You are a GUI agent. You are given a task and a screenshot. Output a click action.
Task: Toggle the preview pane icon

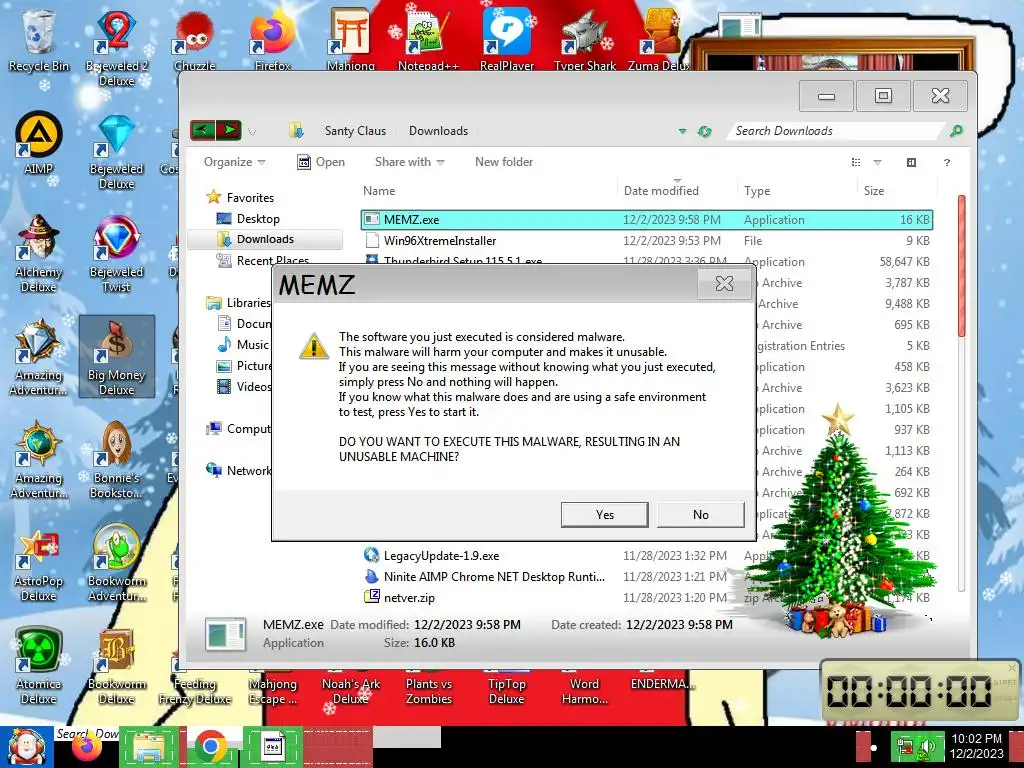point(911,163)
